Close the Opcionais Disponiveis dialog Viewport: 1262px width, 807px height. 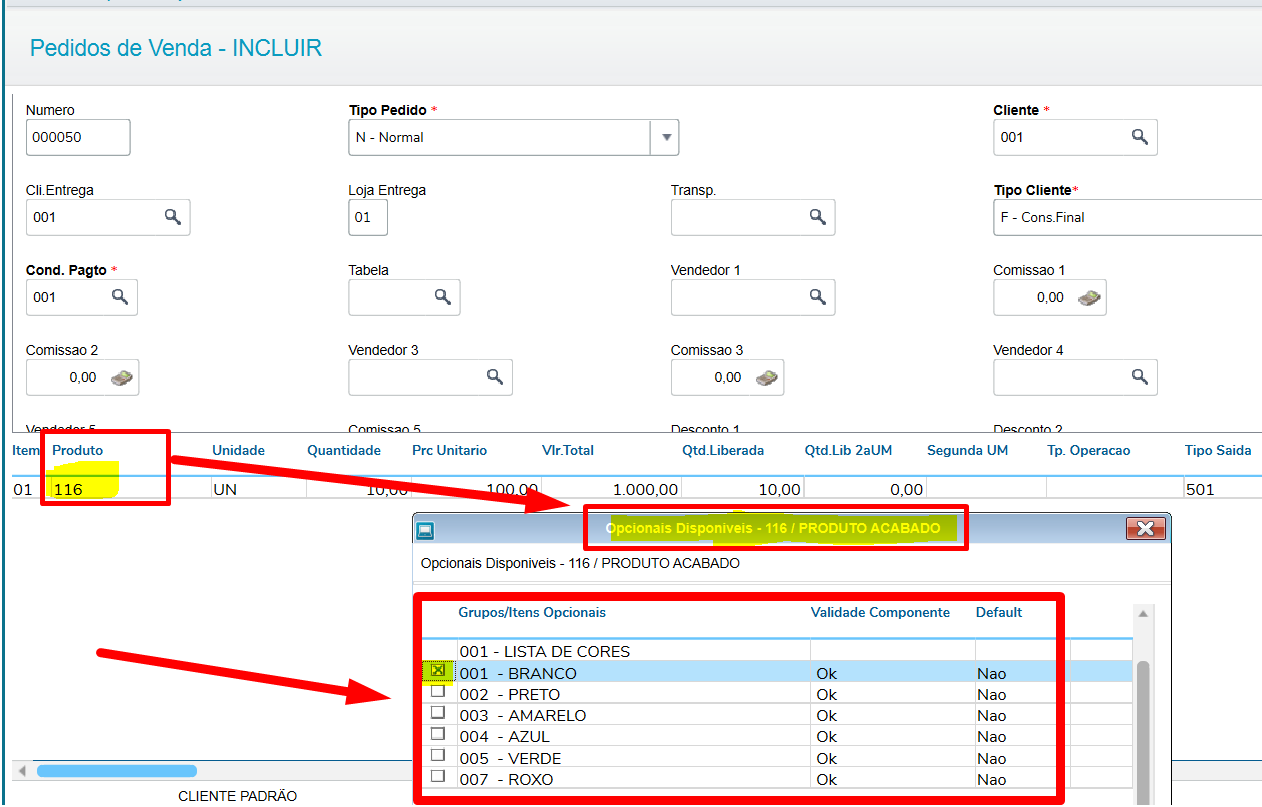tap(1145, 529)
